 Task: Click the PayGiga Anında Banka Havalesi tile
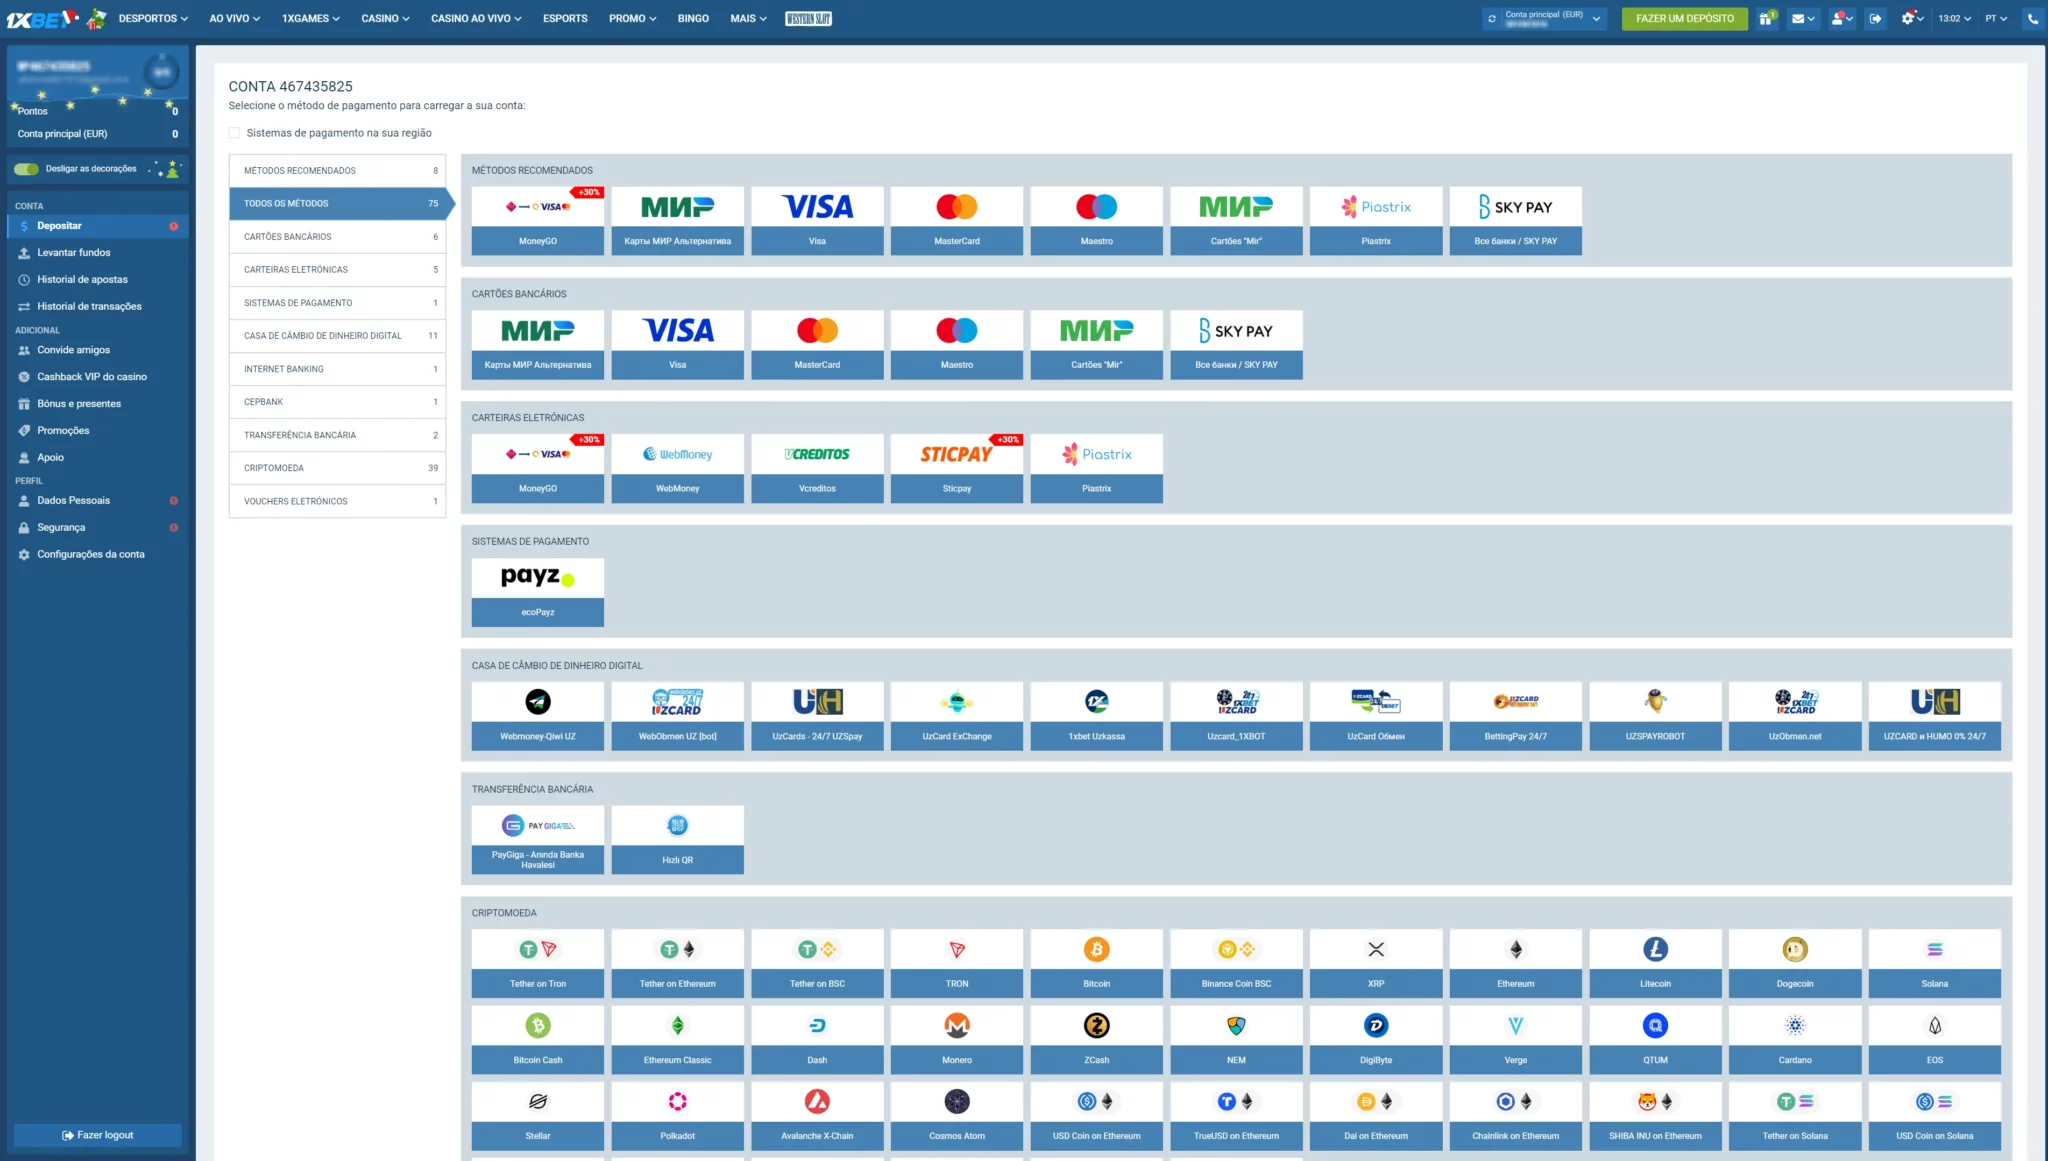point(537,840)
